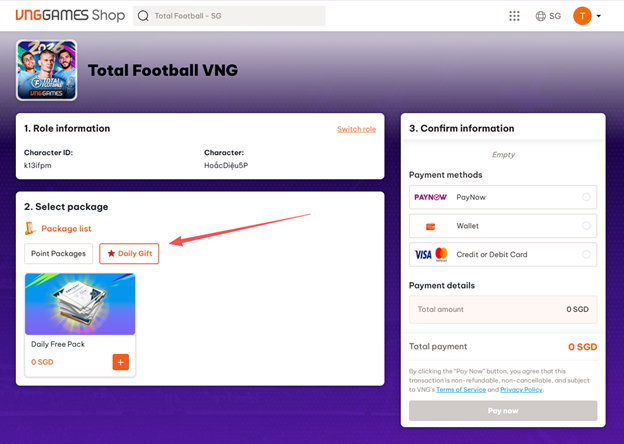Click the Total Football VNG game icon
The image size is (624, 444).
(46, 70)
